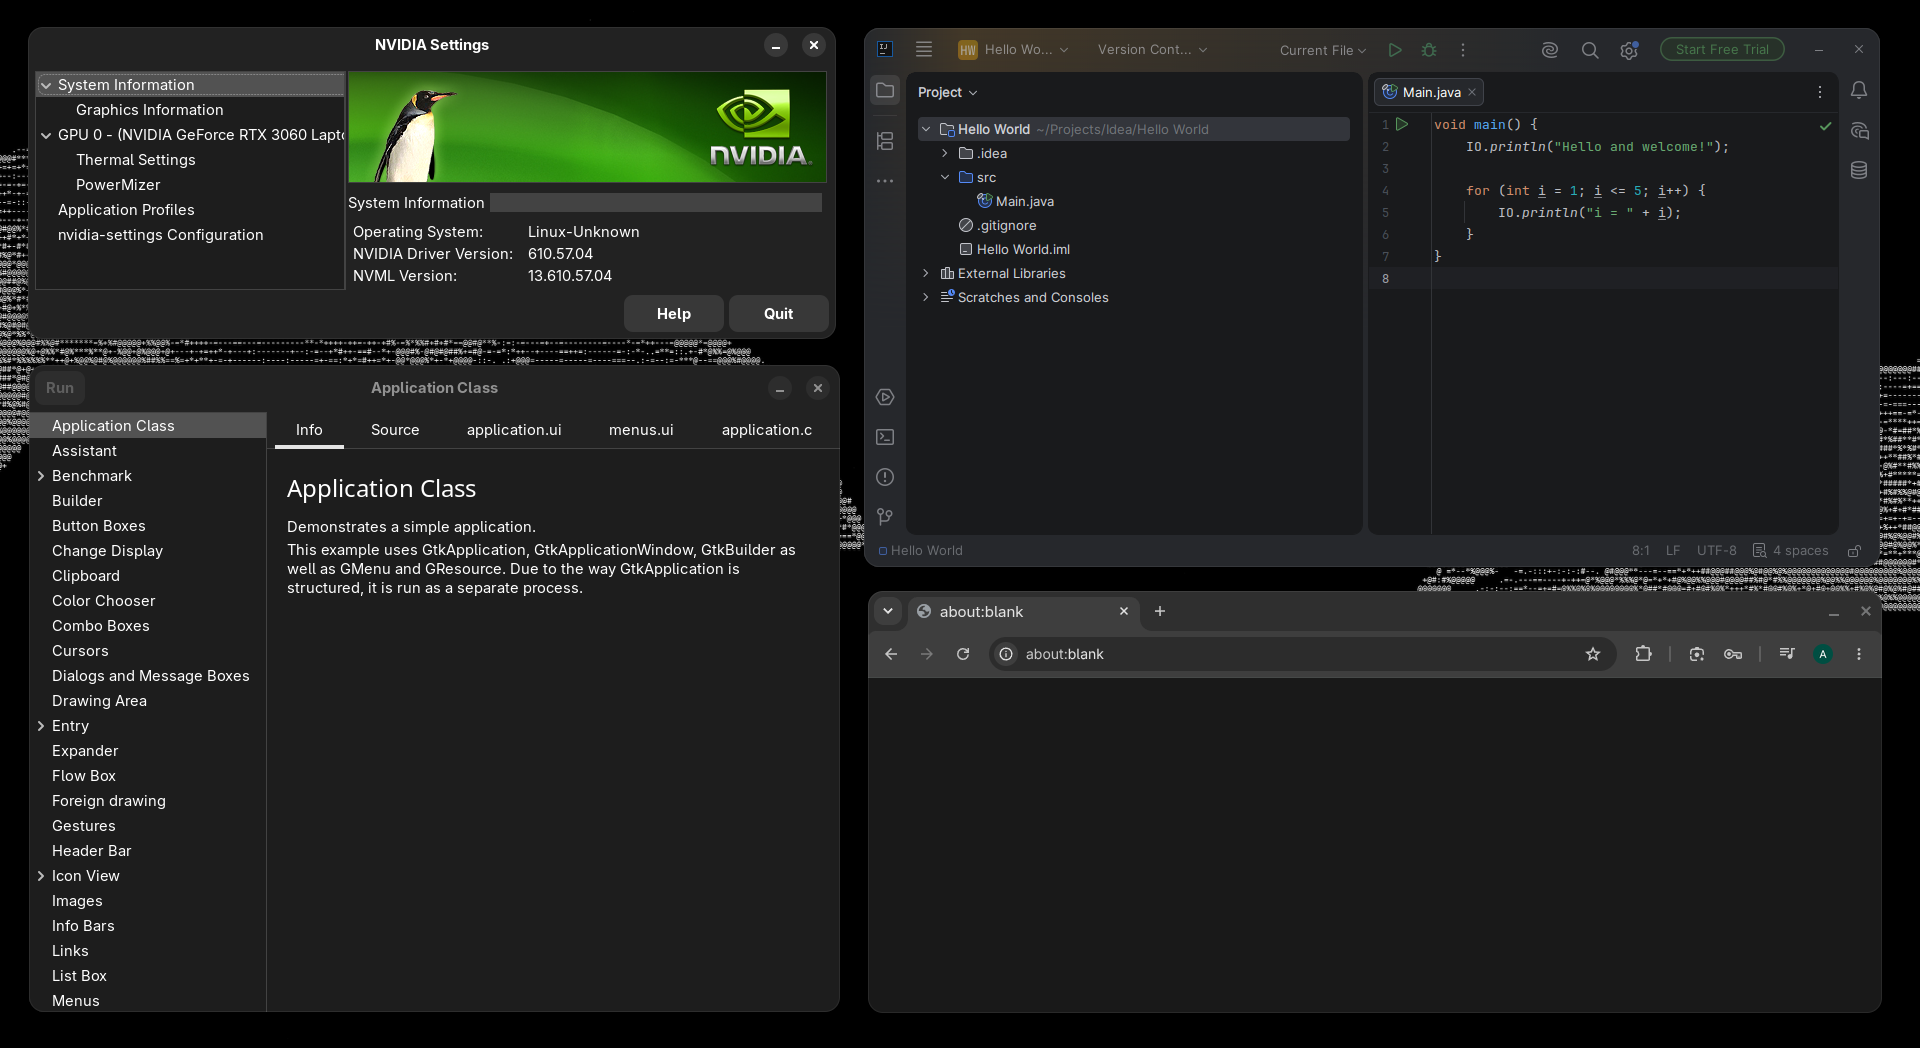This screenshot has height=1048, width=1920.
Task: Expand the Icon View item in demo list
Action: [x=41, y=876]
